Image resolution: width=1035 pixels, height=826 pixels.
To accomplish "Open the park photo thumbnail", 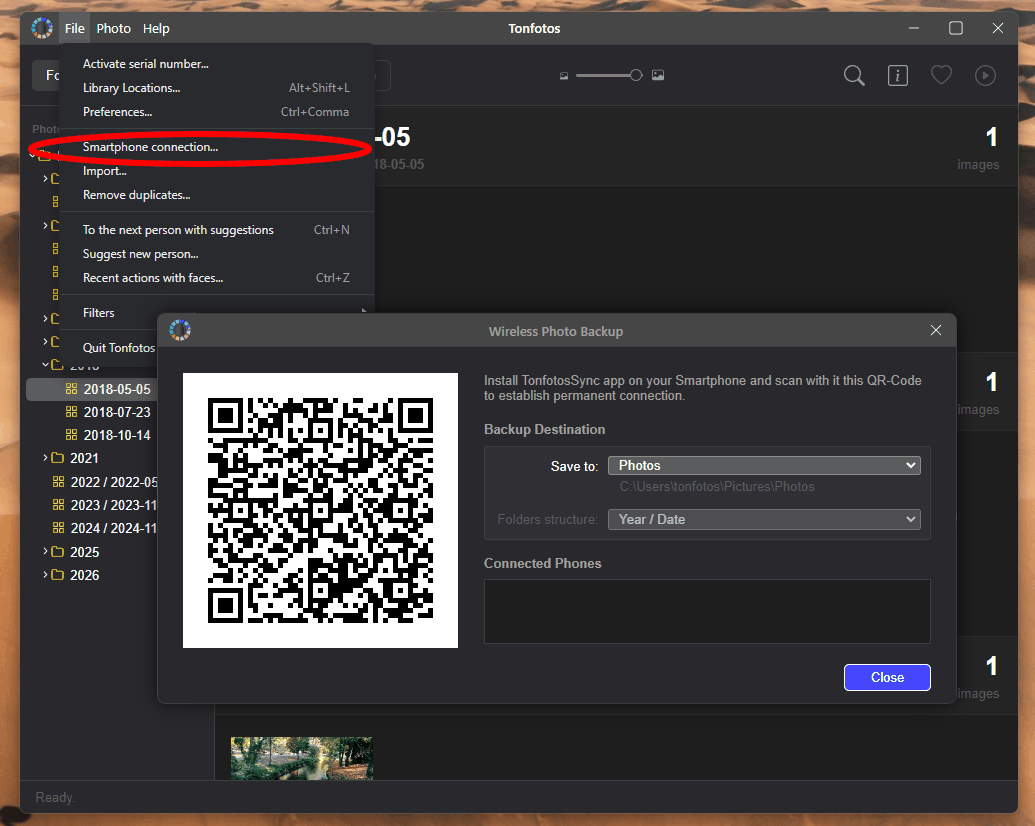I will point(302,758).
